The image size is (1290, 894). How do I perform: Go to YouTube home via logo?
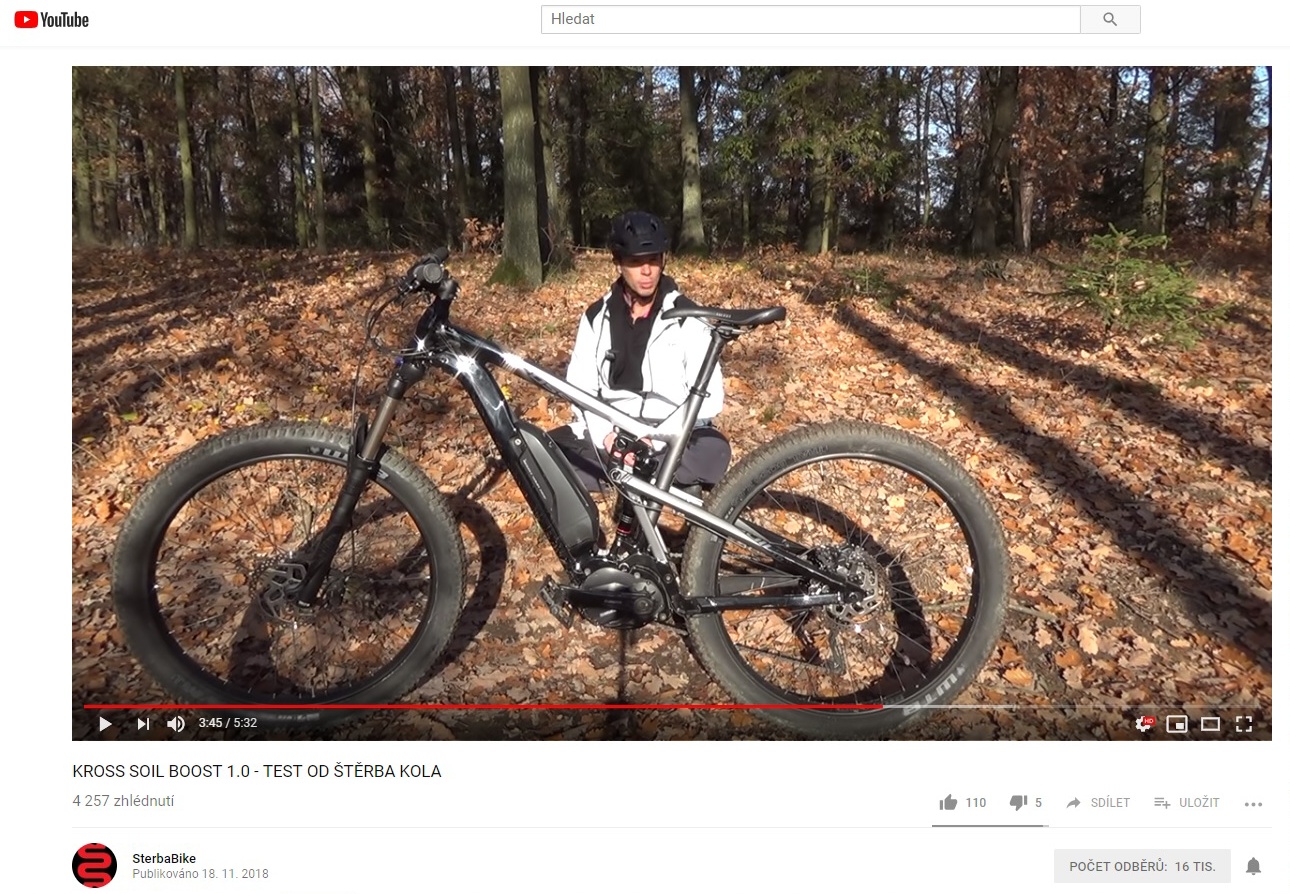[52, 19]
